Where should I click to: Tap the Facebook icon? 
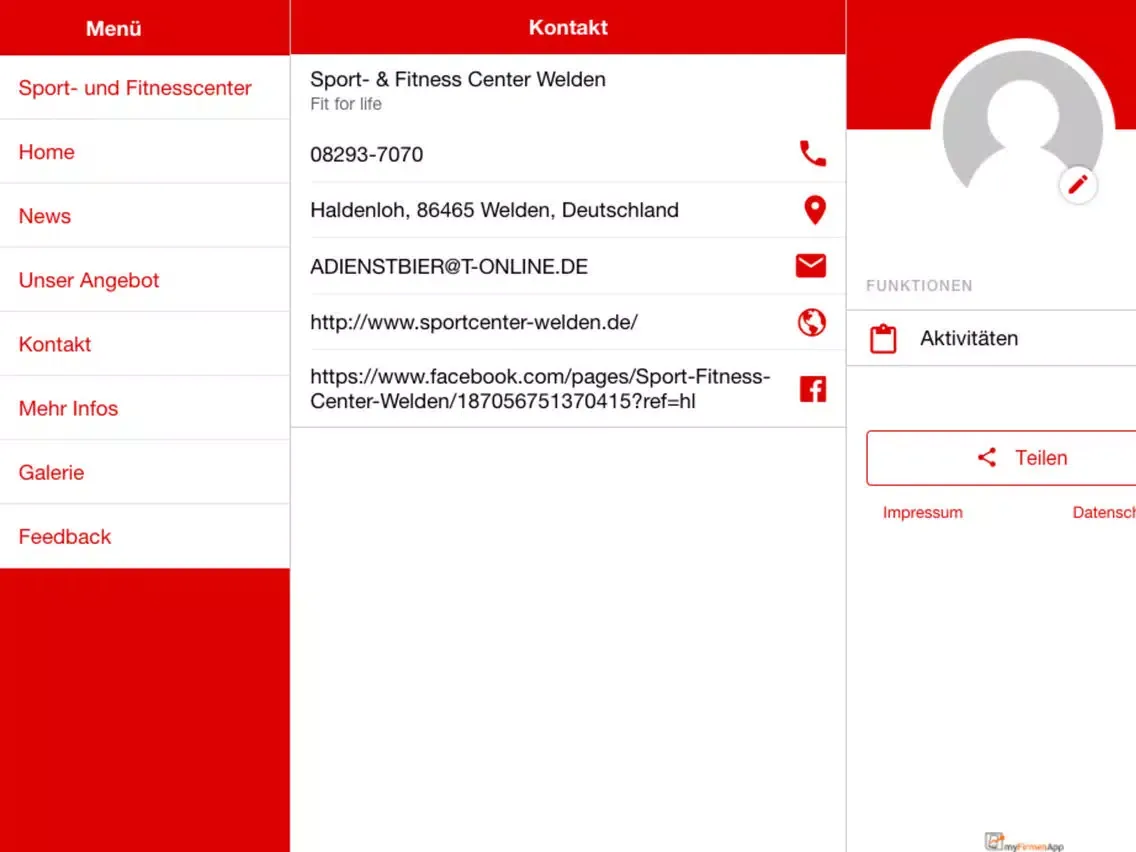pos(813,389)
